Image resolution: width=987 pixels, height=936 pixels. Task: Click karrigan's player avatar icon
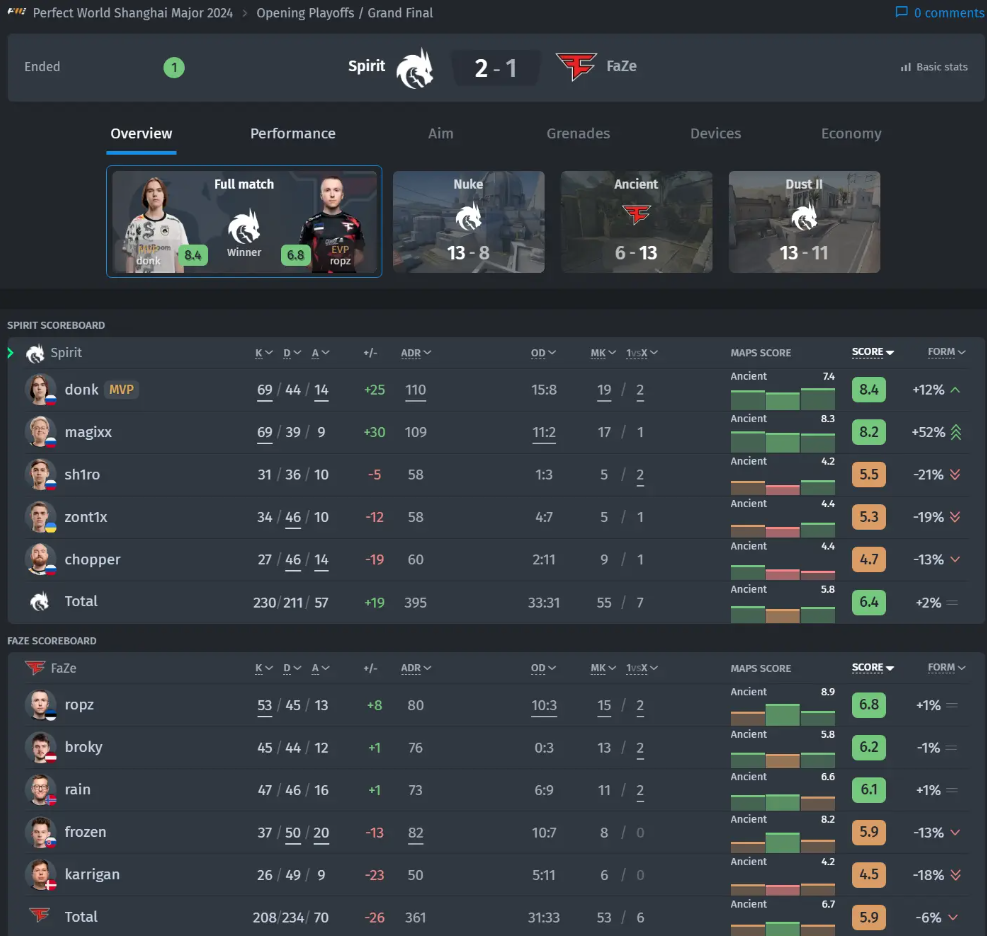coord(40,875)
